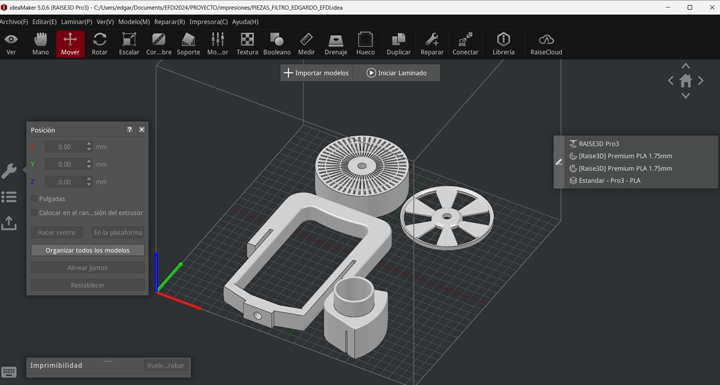
Task: Open the Booleano tool
Action: (277, 44)
